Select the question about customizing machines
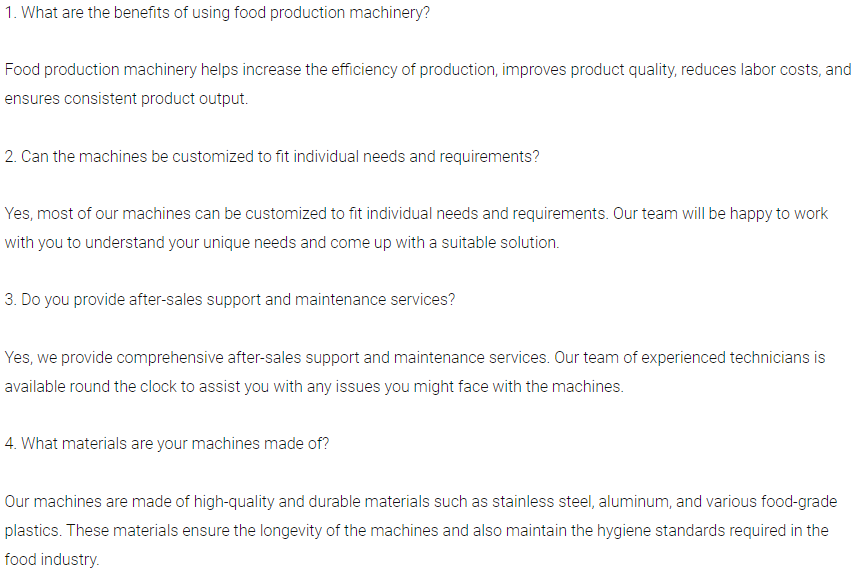 272,157
